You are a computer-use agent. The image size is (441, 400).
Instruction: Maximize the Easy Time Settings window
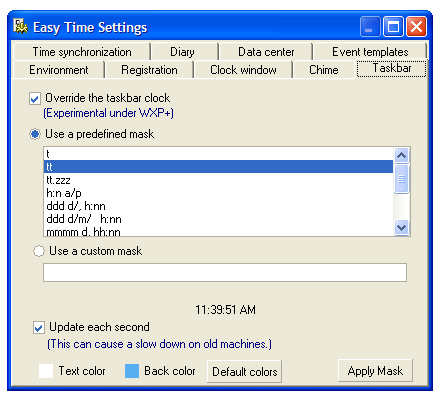pos(393,26)
